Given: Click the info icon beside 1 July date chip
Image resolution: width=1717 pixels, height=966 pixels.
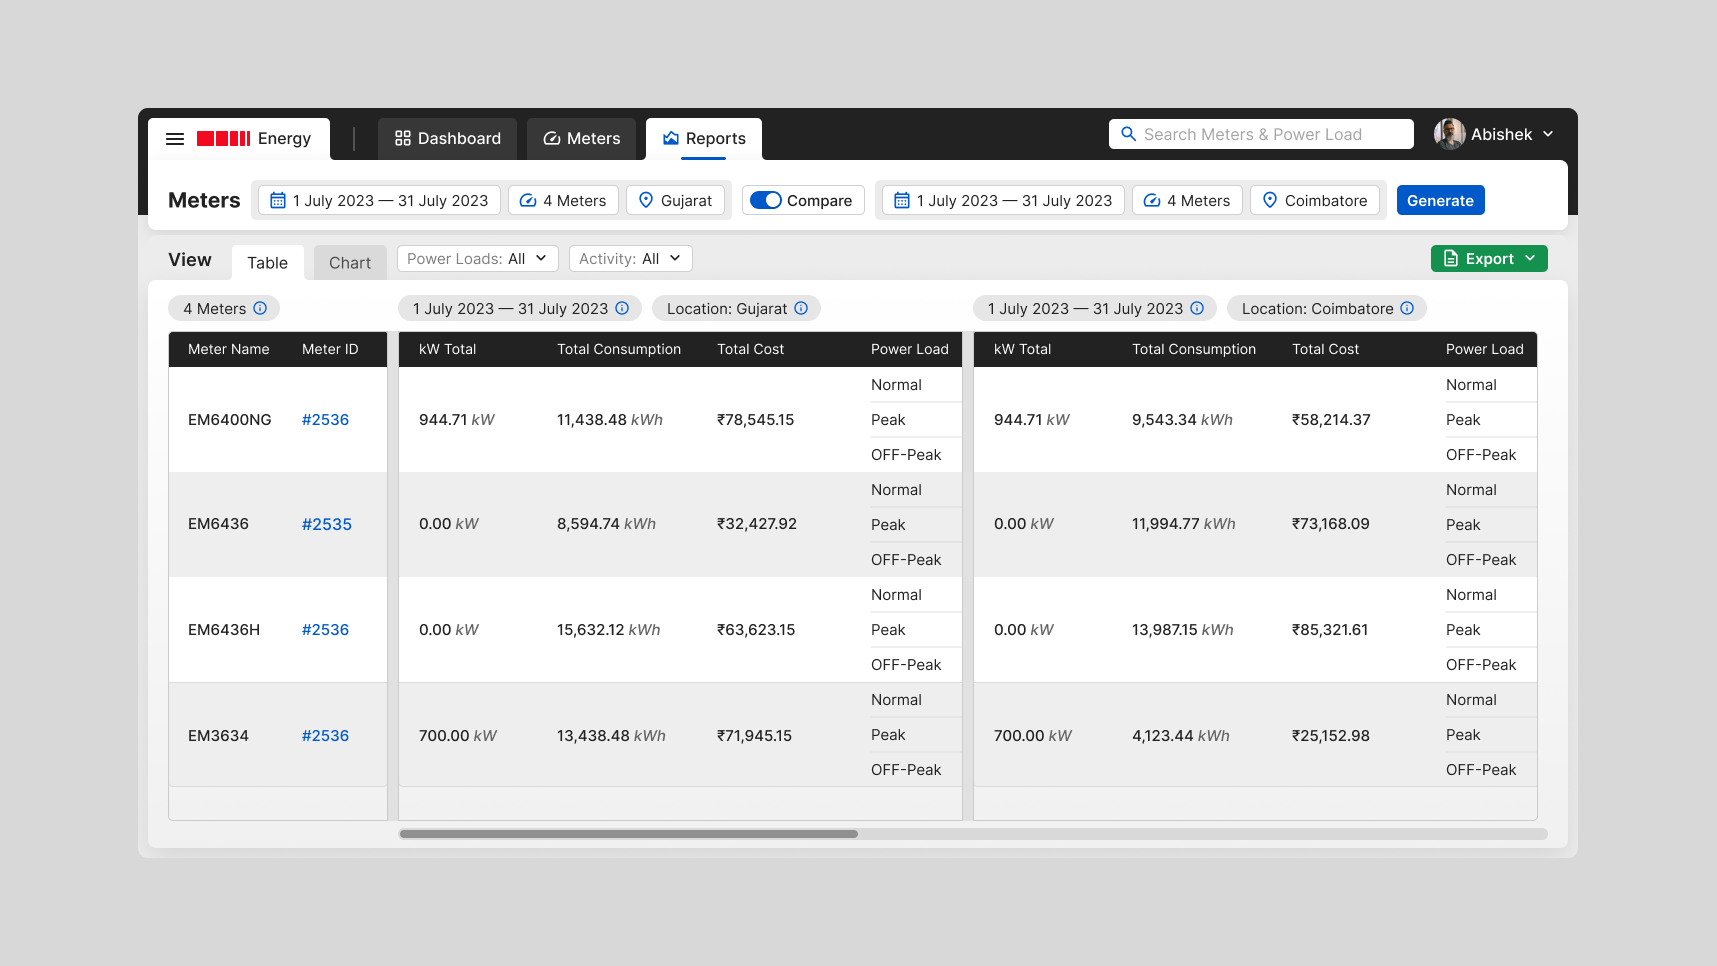Looking at the screenshot, I should (x=1198, y=308).
